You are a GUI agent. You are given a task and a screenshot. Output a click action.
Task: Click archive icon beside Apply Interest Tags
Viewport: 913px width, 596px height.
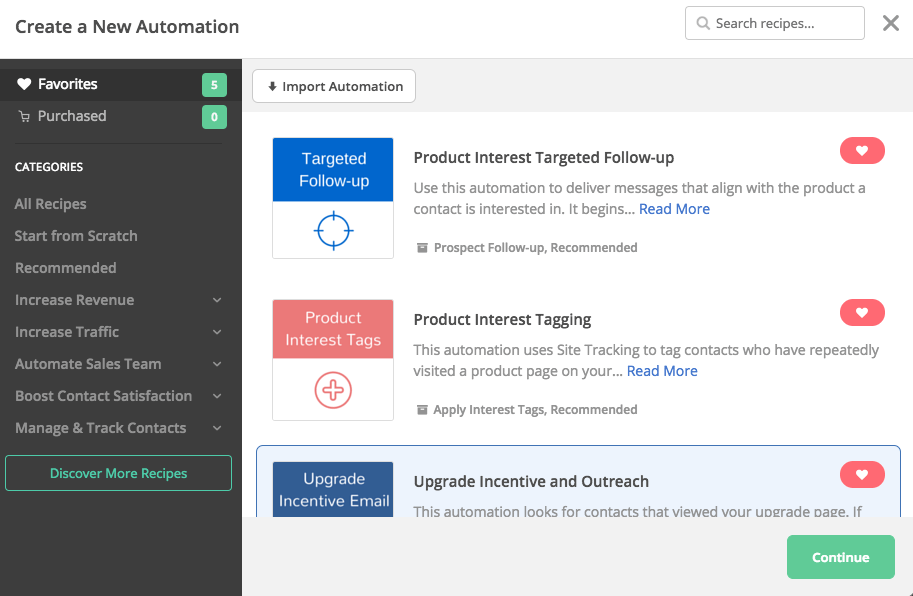[422, 410]
